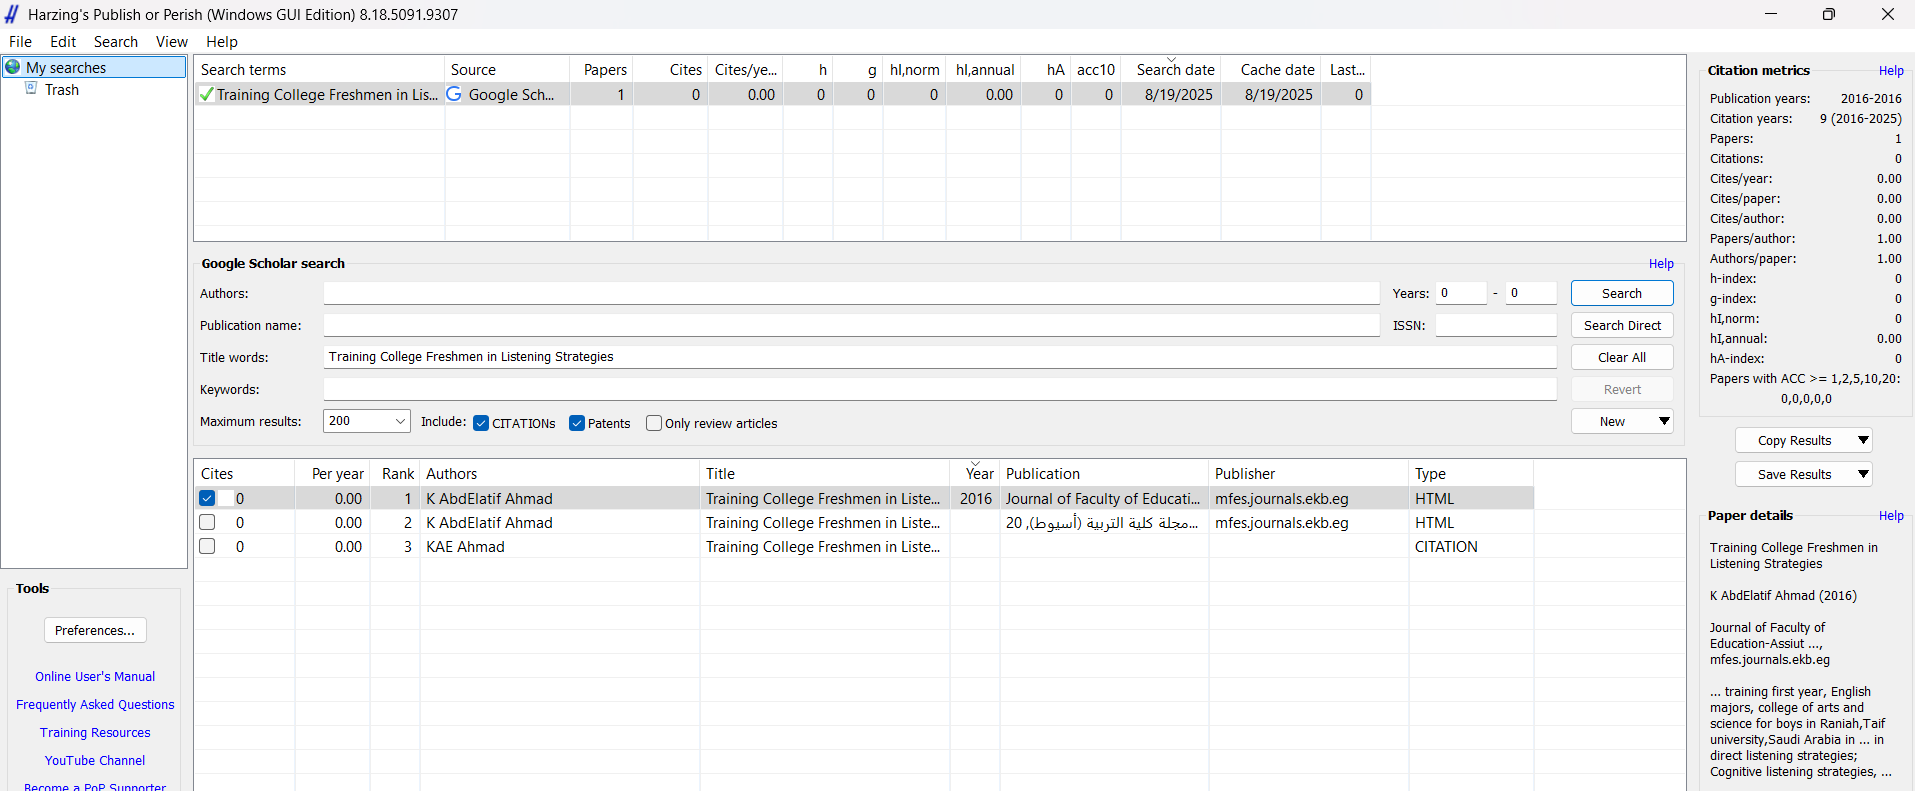Click the 2016 year cell
This screenshot has width=1915, height=791.
(x=976, y=499)
